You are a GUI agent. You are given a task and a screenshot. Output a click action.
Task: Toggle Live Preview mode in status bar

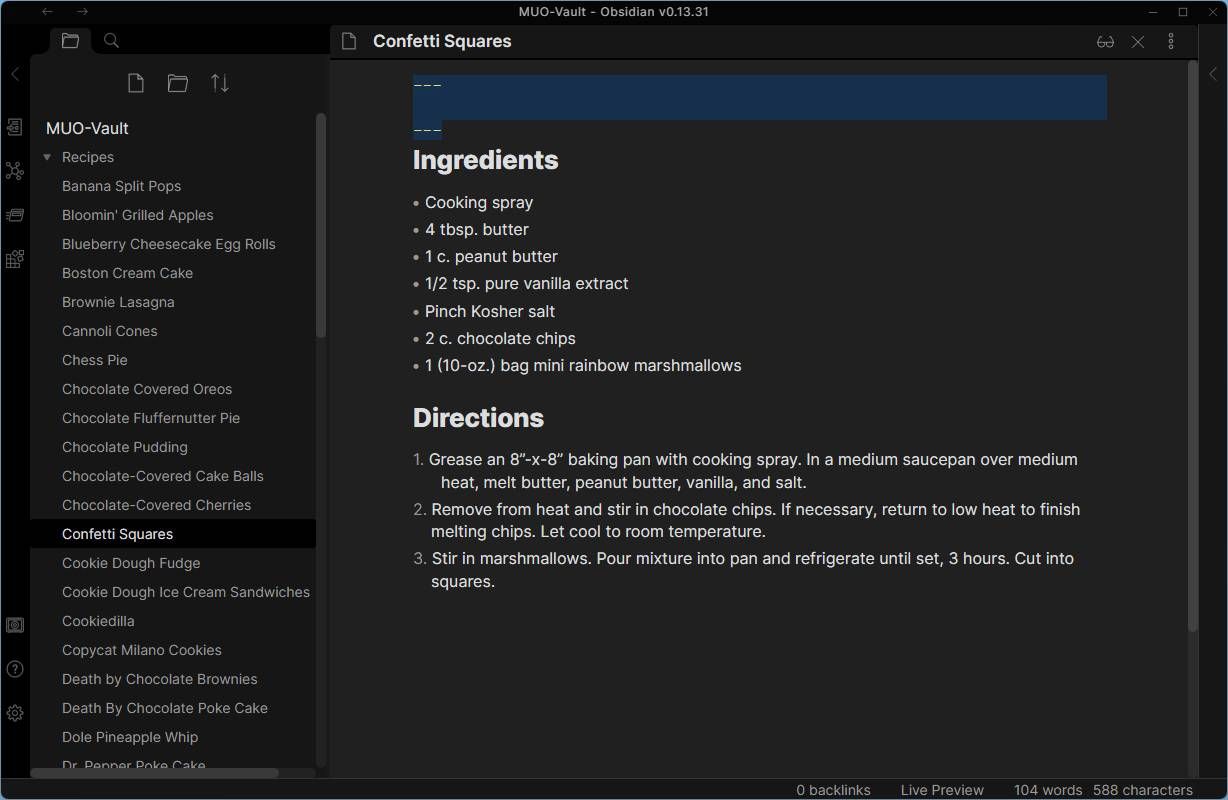coord(942,790)
